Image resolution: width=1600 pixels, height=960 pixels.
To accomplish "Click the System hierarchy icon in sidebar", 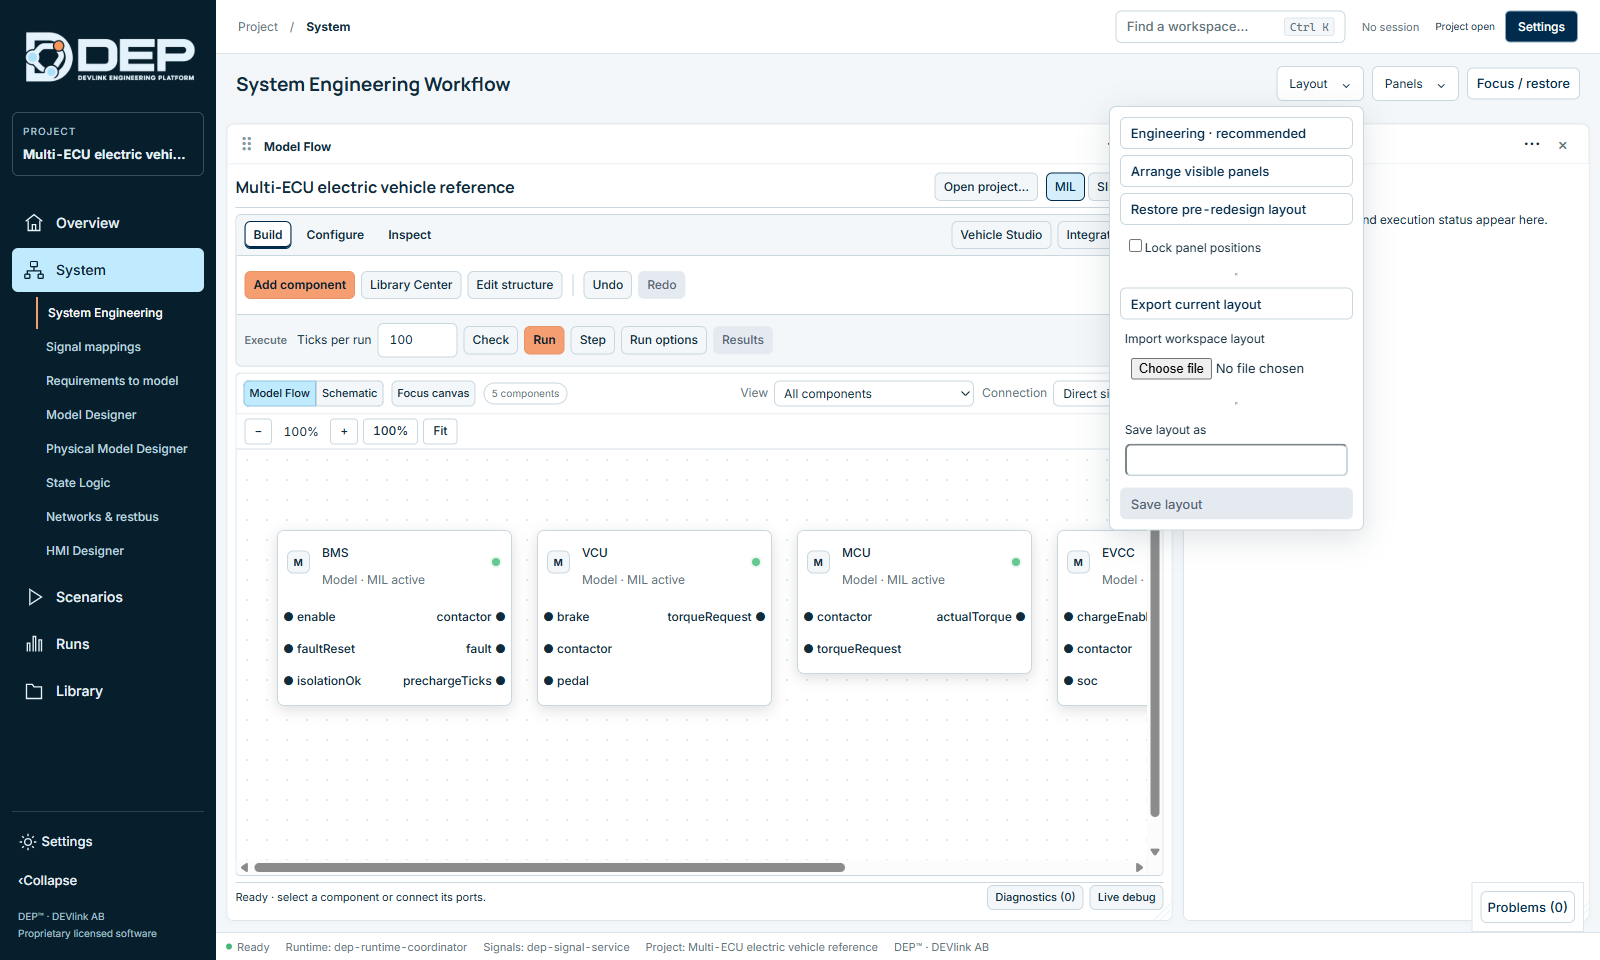I will 34,270.
